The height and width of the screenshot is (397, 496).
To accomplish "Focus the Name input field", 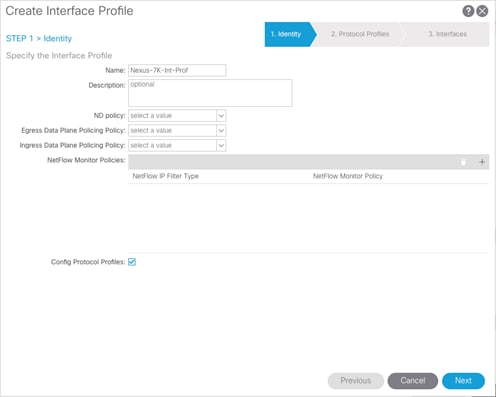I will click(177, 70).
